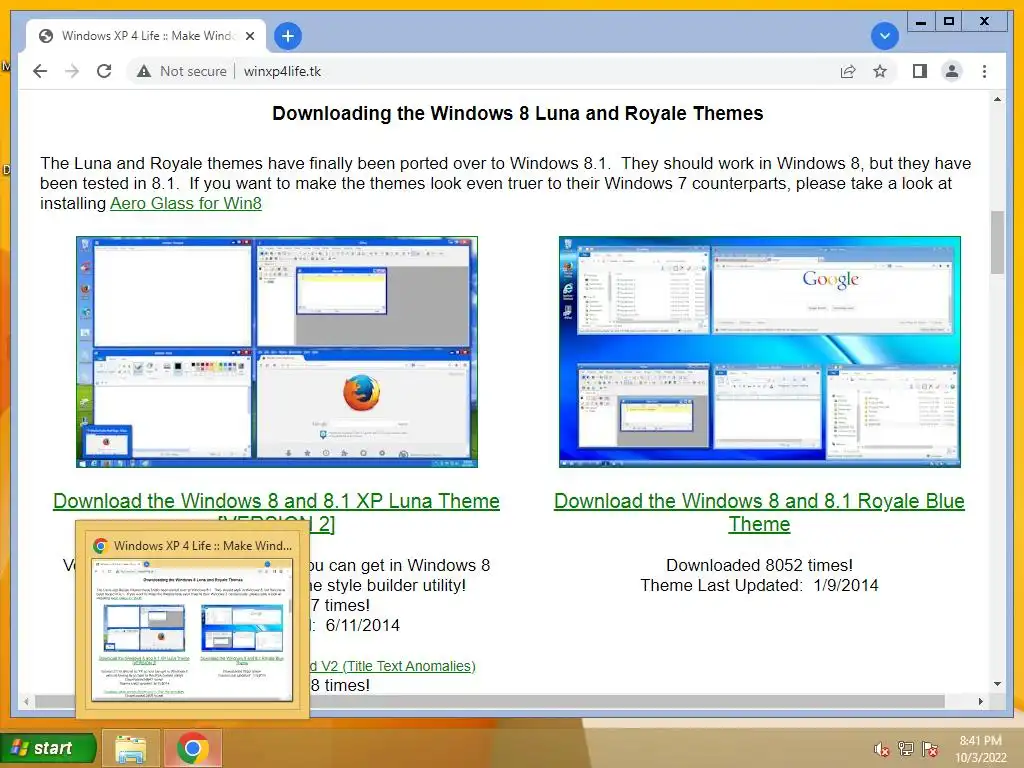Screen dimensions: 1024x768
Task: Click the V2 (Title Text Anomalies) link
Action: coord(392,666)
